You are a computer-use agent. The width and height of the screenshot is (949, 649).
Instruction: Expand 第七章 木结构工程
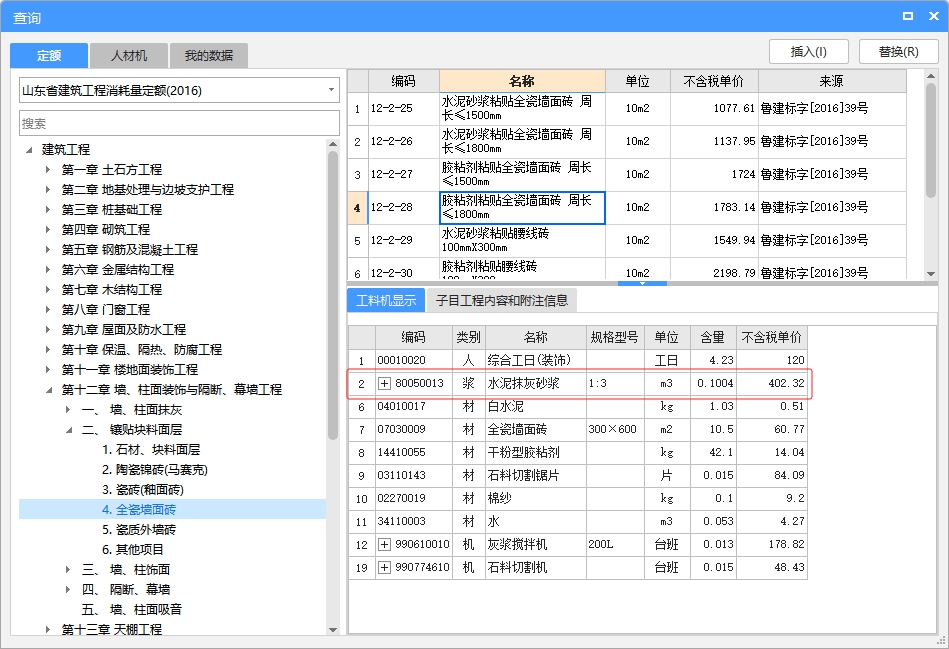click(48, 289)
